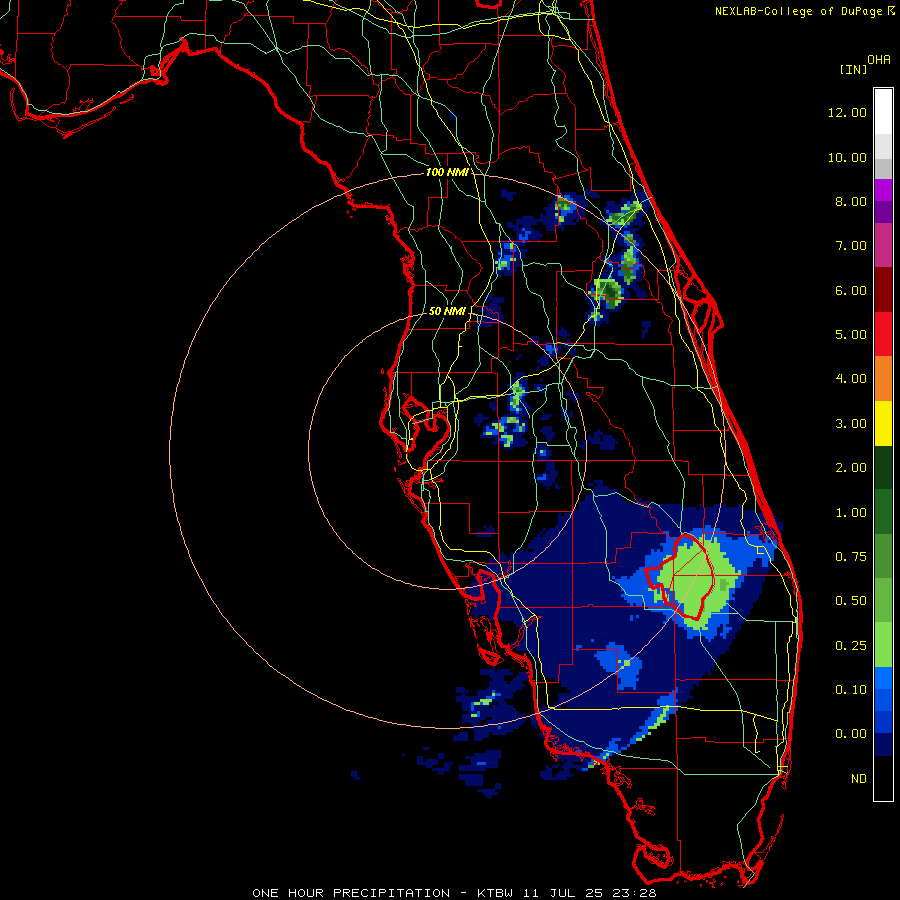Pick the light green 0.25 inch swatch
This screenshot has width=900, height=900.
tap(883, 645)
